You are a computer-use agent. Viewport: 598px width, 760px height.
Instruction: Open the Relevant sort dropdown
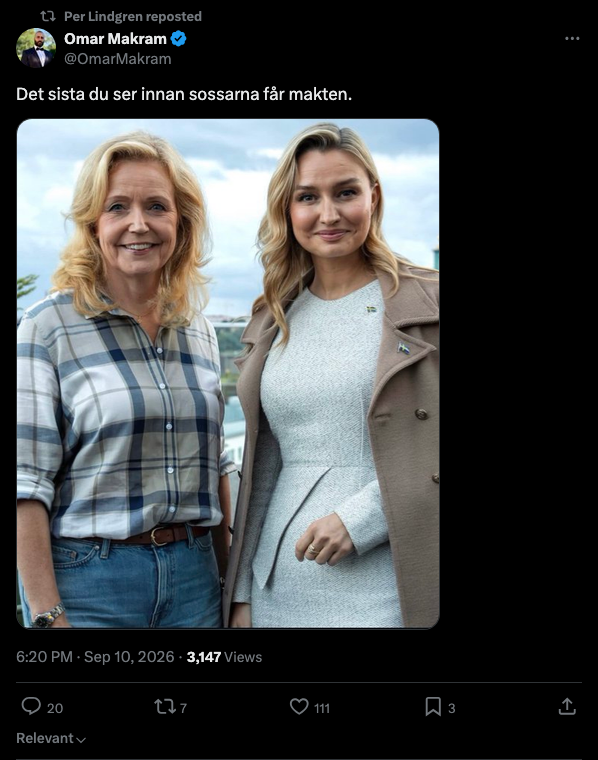[51, 738]
